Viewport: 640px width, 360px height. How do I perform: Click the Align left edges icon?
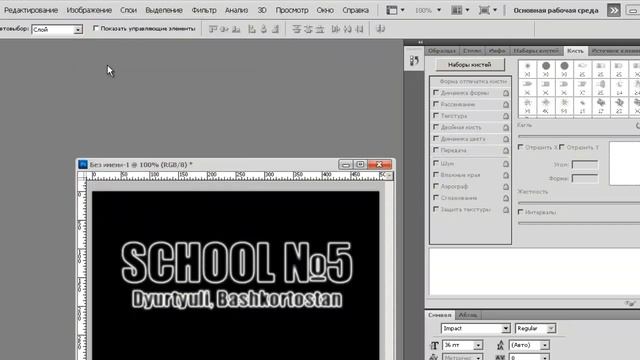pos(252,29)
